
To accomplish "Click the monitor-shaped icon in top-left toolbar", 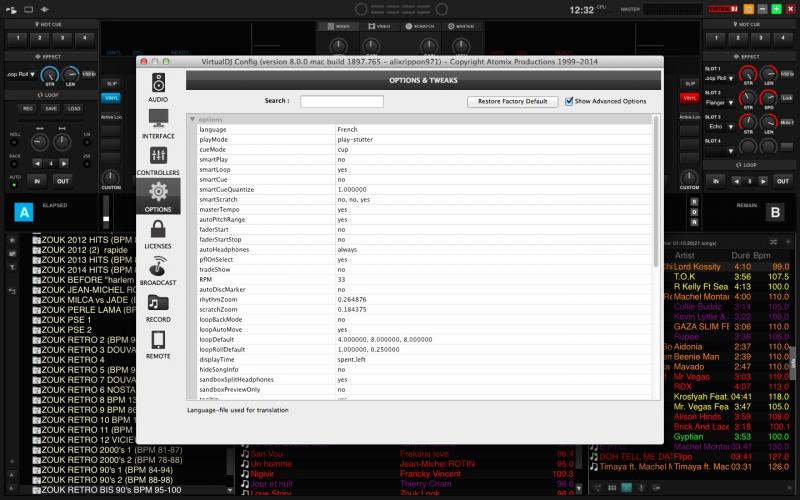I will pyautogui.click(x=29, y=9).
